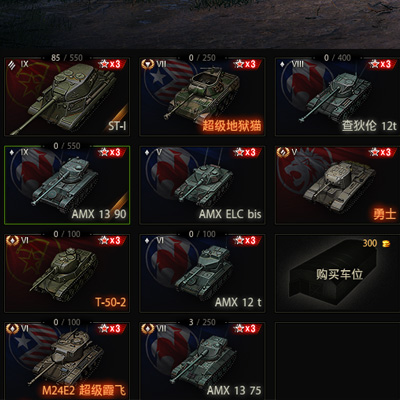
Task: Click x3 bonus badge on ST-I
Action: (111, 64)
